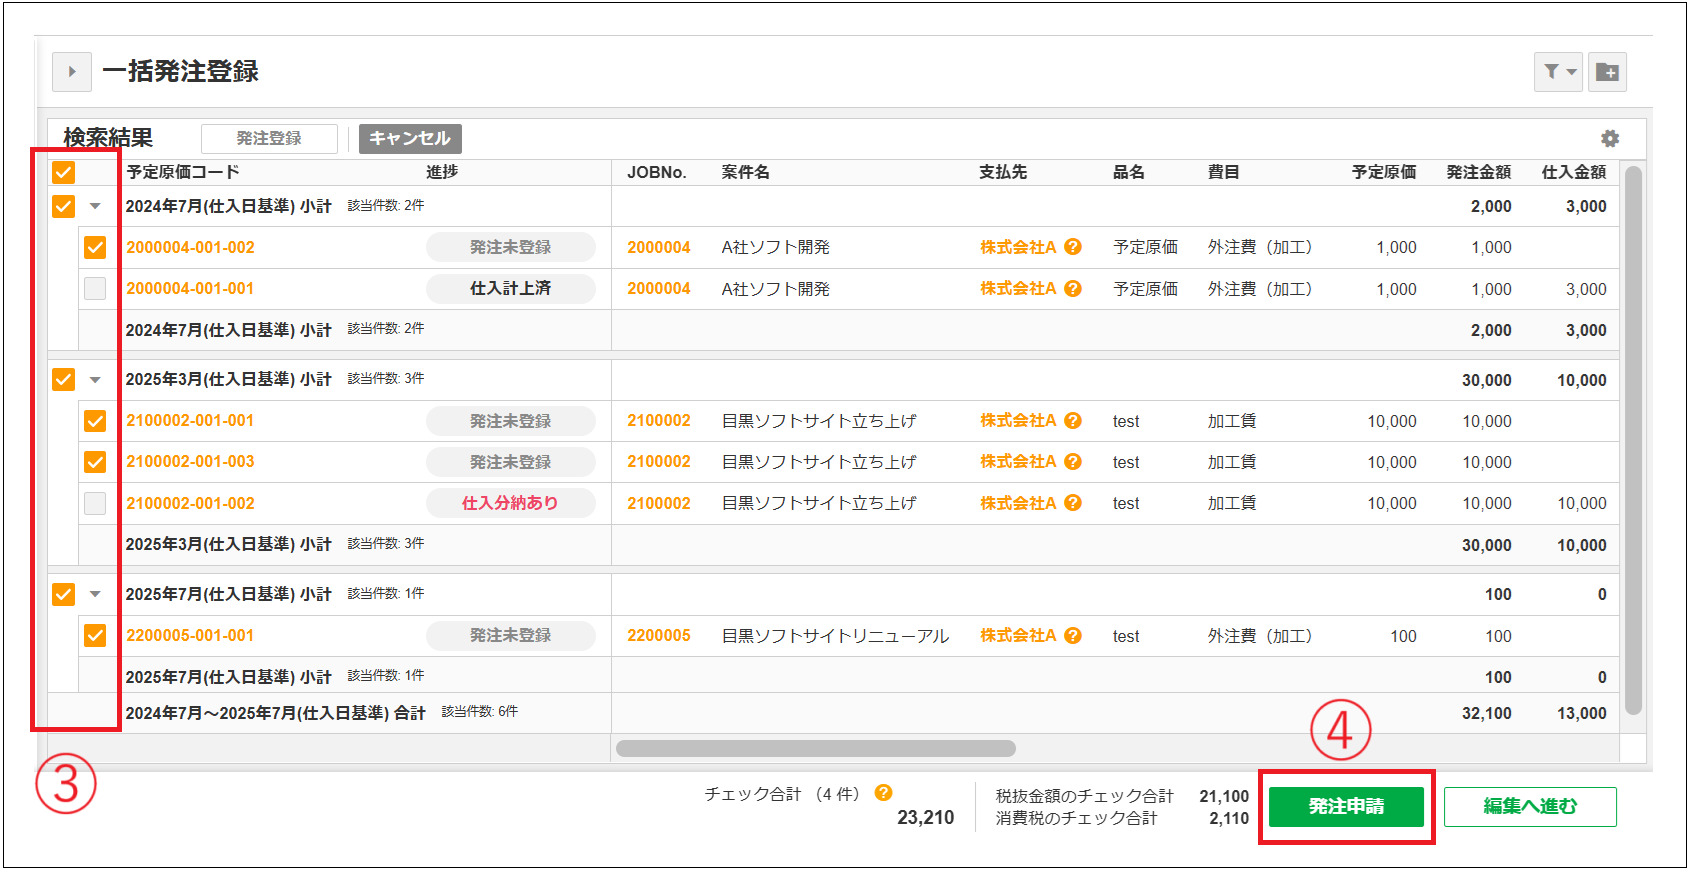
Task: Uncheck row 2100002-001-003
Action: 95,462
